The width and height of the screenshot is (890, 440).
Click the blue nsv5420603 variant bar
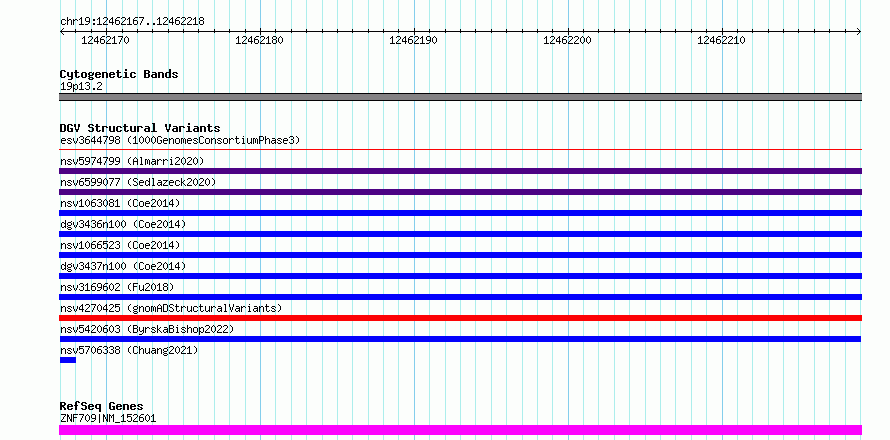(460, 339)
